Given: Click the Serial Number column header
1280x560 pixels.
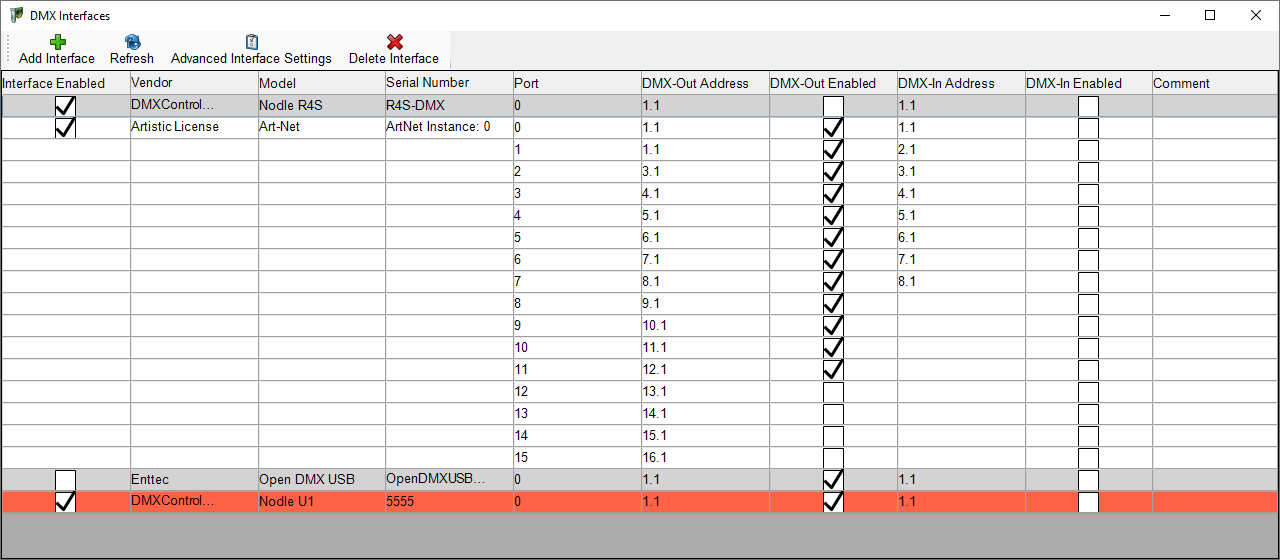Looking at the screenshot, I should coord(448,83).
